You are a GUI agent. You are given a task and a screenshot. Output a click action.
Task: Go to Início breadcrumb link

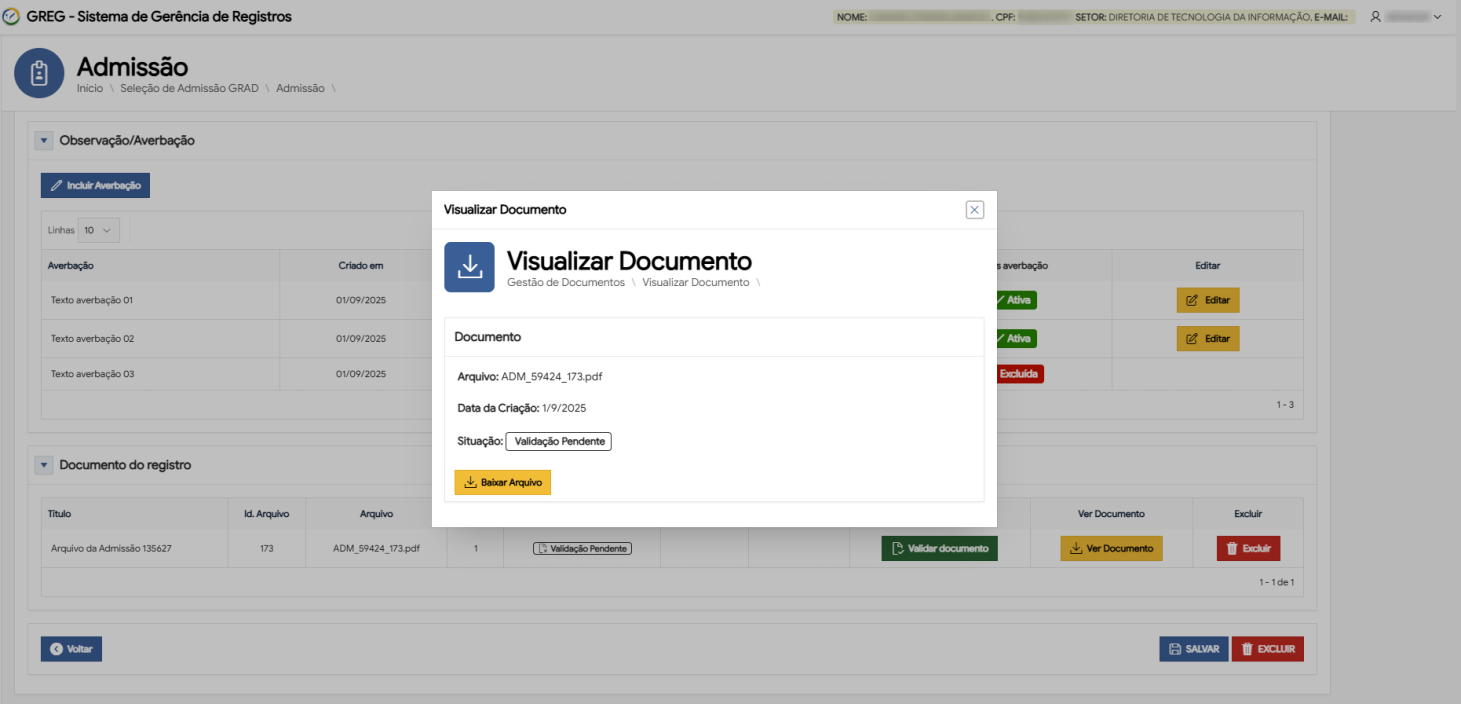(89, 88)
